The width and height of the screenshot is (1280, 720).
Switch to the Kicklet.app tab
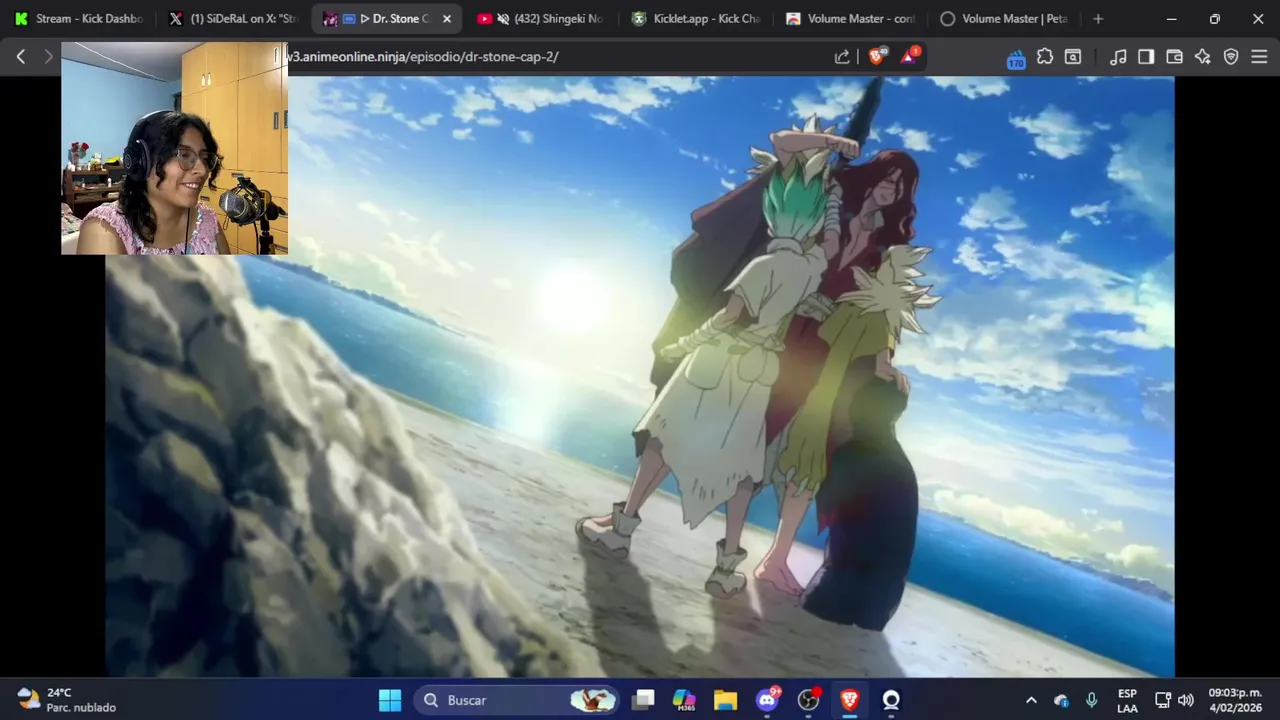click(695, 19)
